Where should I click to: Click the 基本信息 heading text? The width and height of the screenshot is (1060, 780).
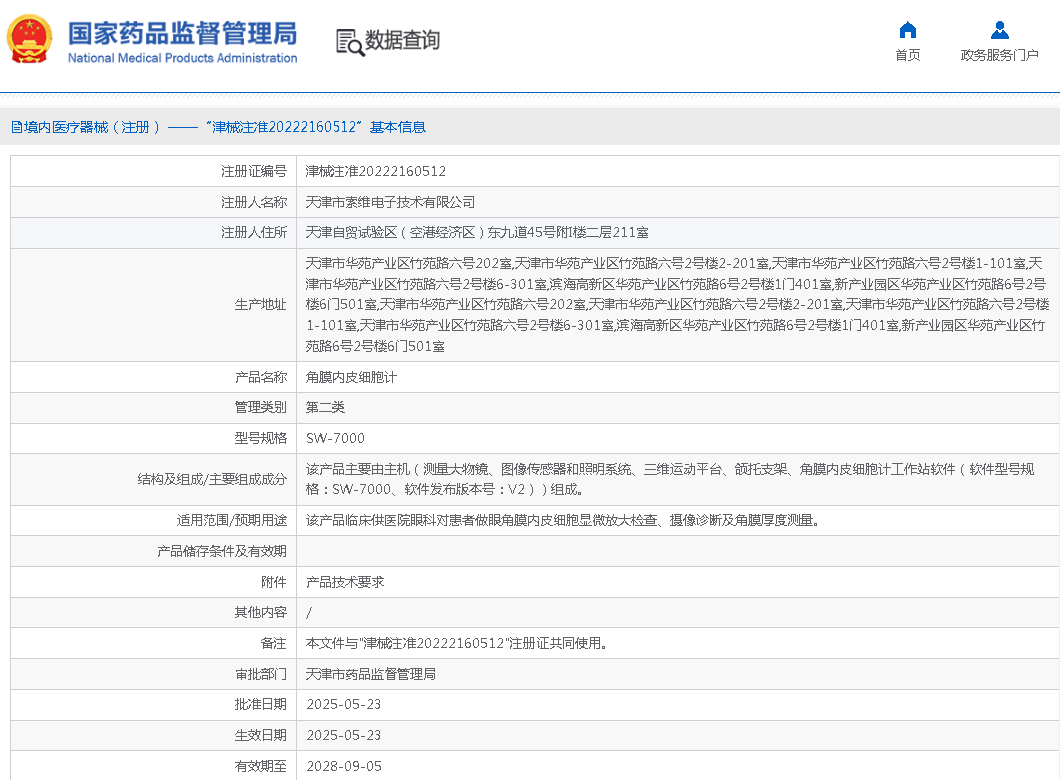pyautogui.click(x=398, y=127)
